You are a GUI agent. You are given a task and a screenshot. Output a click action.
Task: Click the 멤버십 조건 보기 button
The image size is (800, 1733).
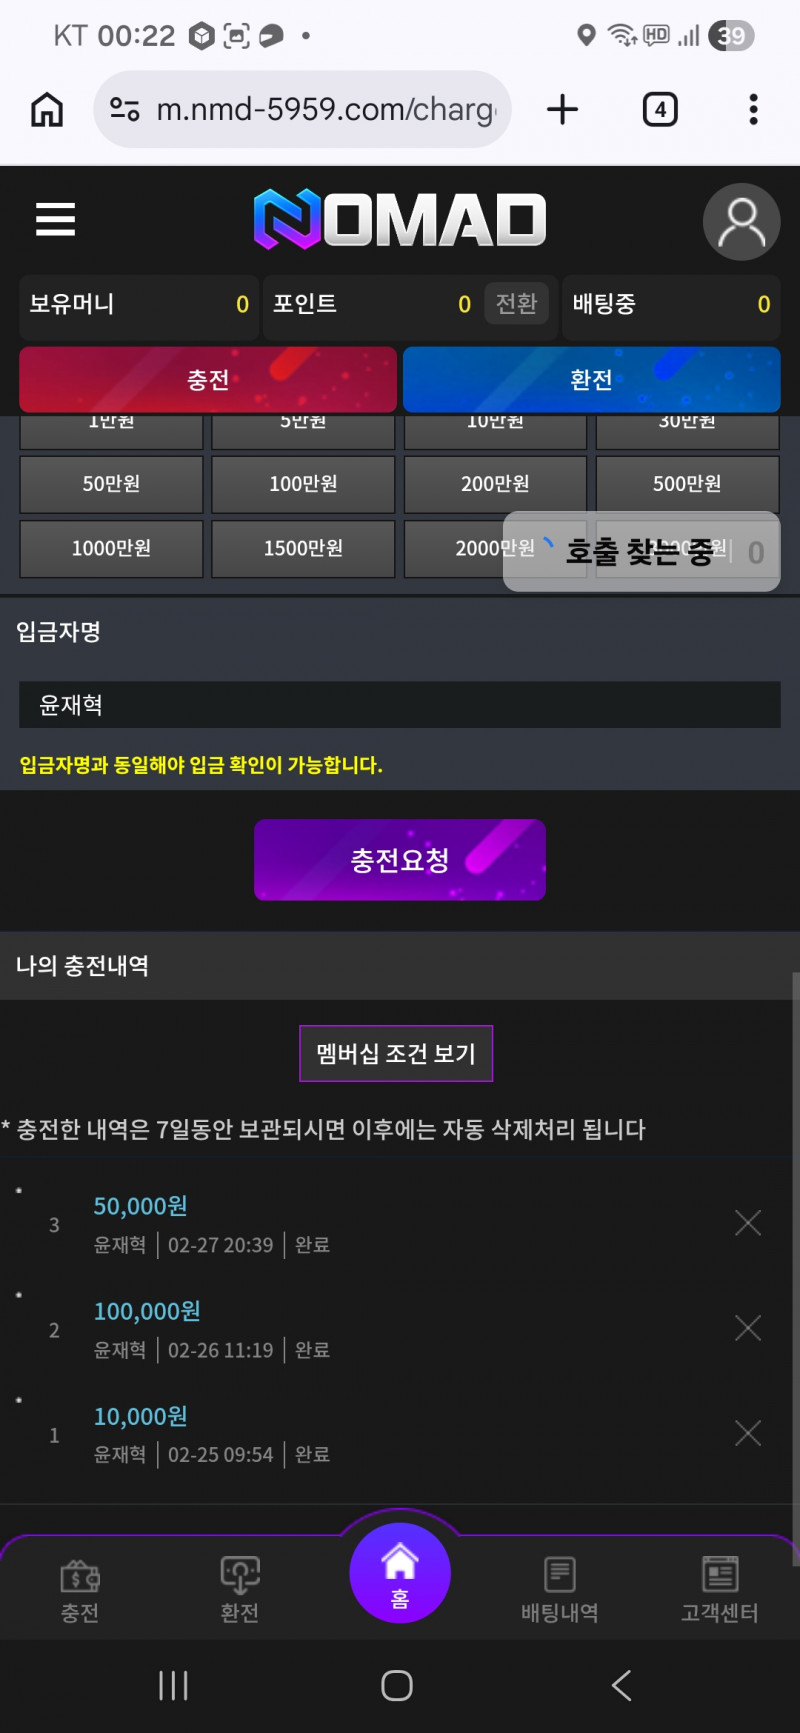pos(396,1053)
